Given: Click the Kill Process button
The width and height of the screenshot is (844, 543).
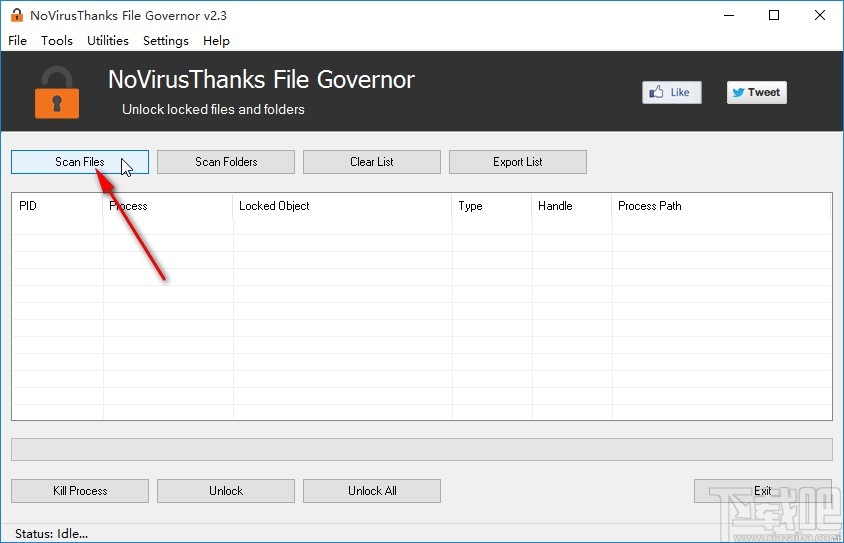Looking at the screenshot, I should click(80, 491).
